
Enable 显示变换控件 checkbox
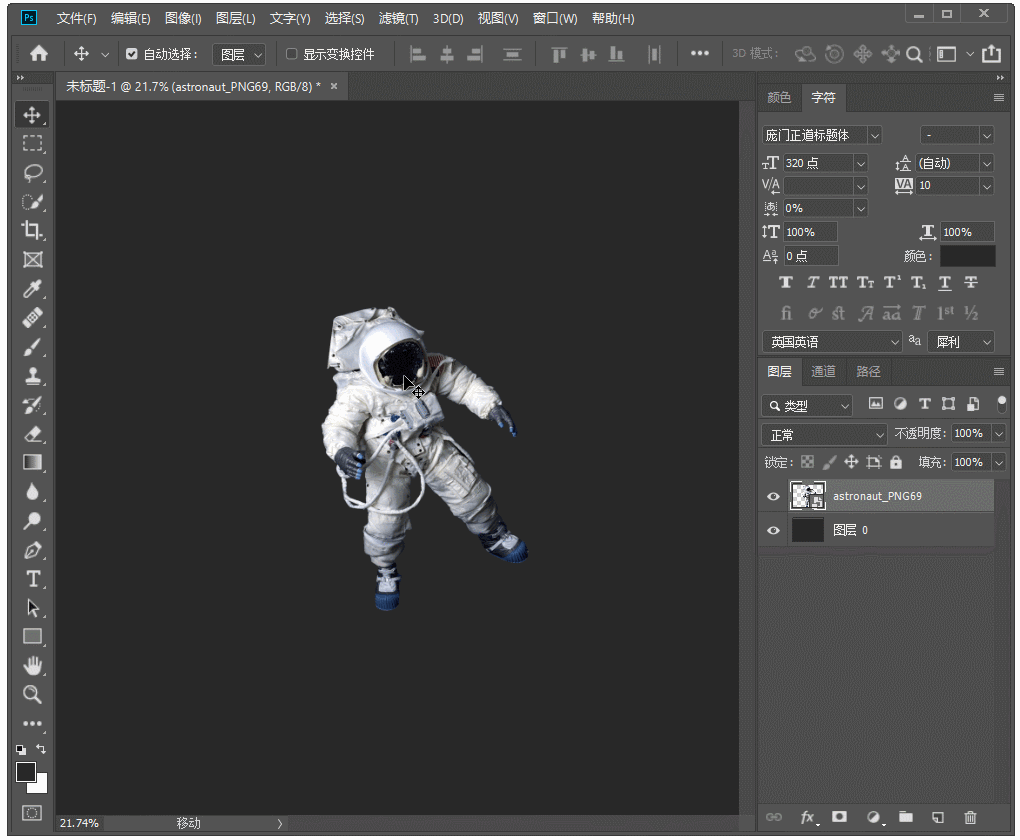292,54
